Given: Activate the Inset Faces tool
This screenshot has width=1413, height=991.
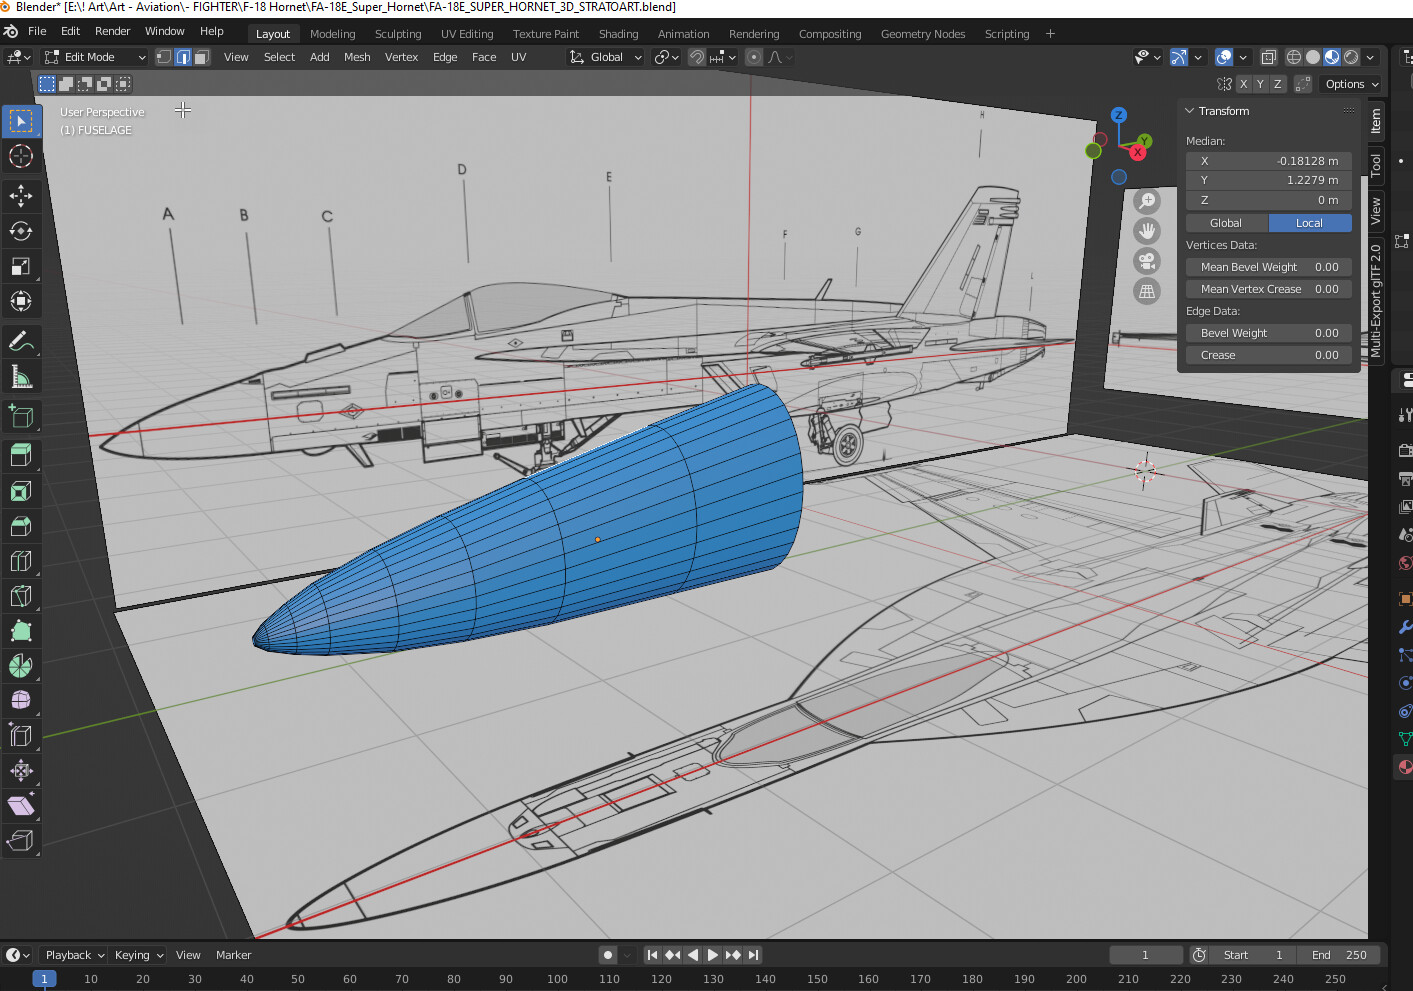Looking at the screenshot, I should click(x=21, y=491).
